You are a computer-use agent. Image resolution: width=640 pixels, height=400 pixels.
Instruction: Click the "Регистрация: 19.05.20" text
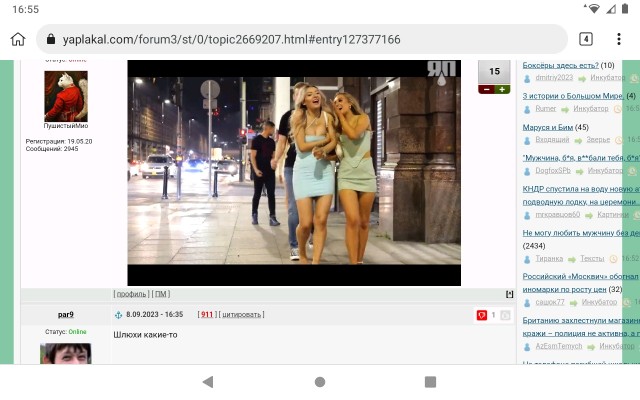tap(59, 141)
